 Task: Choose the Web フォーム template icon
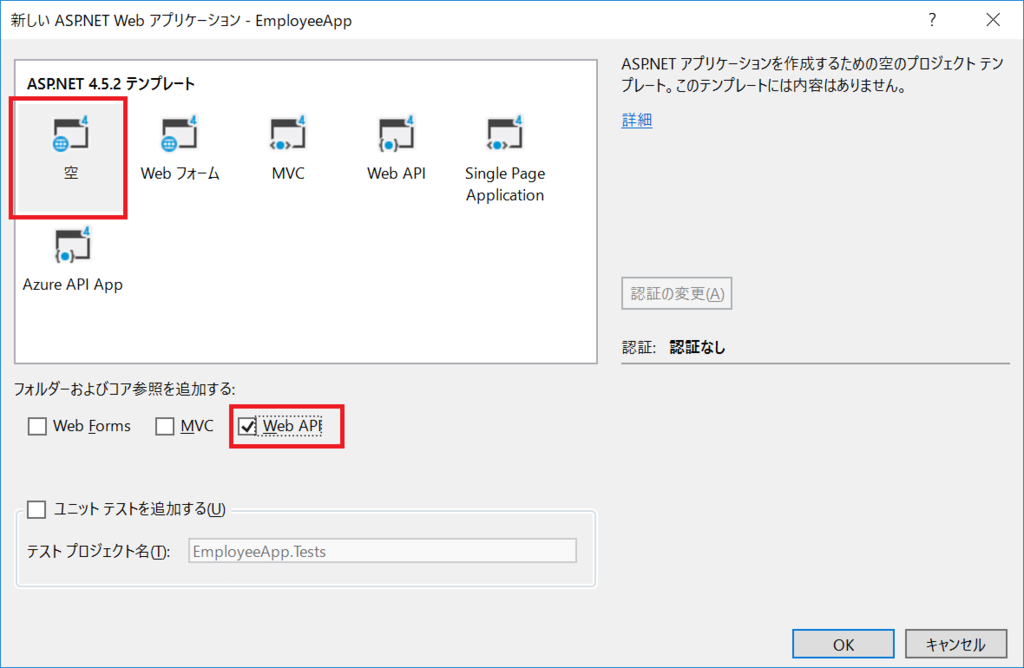179,135
